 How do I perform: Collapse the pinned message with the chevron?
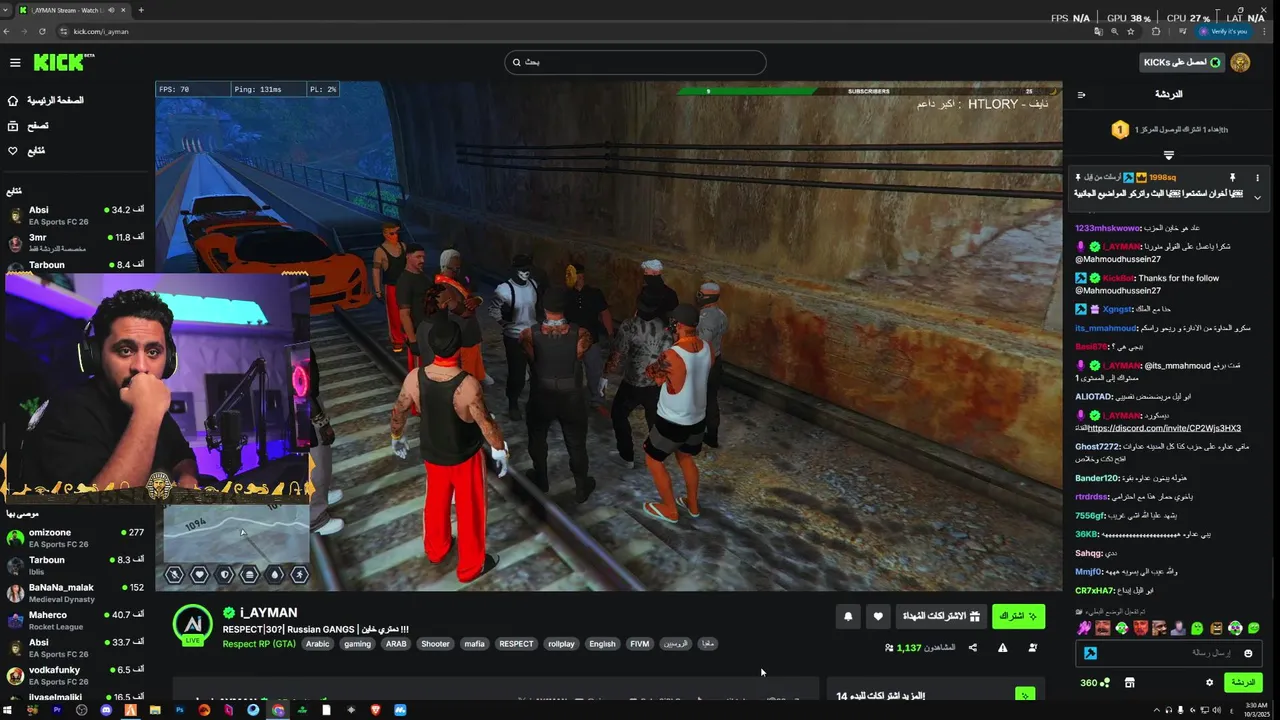(1257, 197)
